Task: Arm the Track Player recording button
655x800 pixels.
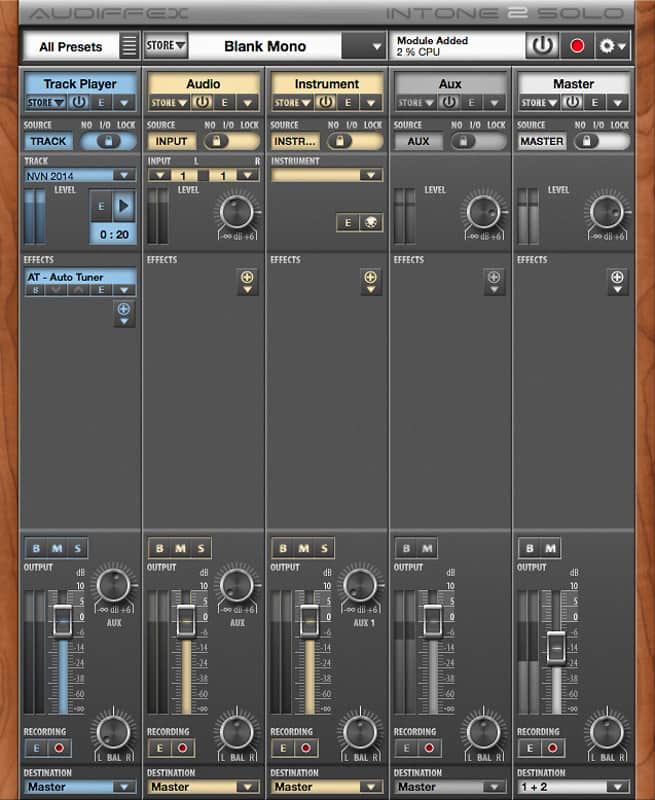Action: pyautogui.click(x=60, y=748)
